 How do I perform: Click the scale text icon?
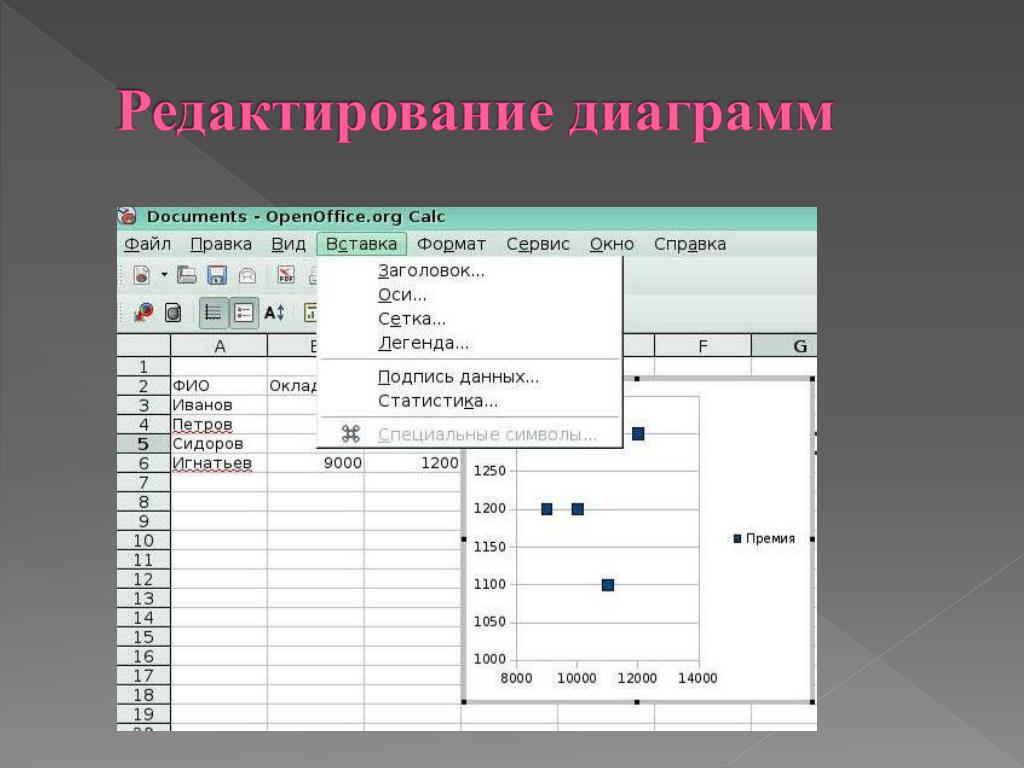pyautogui.click(x=274, y=313)
